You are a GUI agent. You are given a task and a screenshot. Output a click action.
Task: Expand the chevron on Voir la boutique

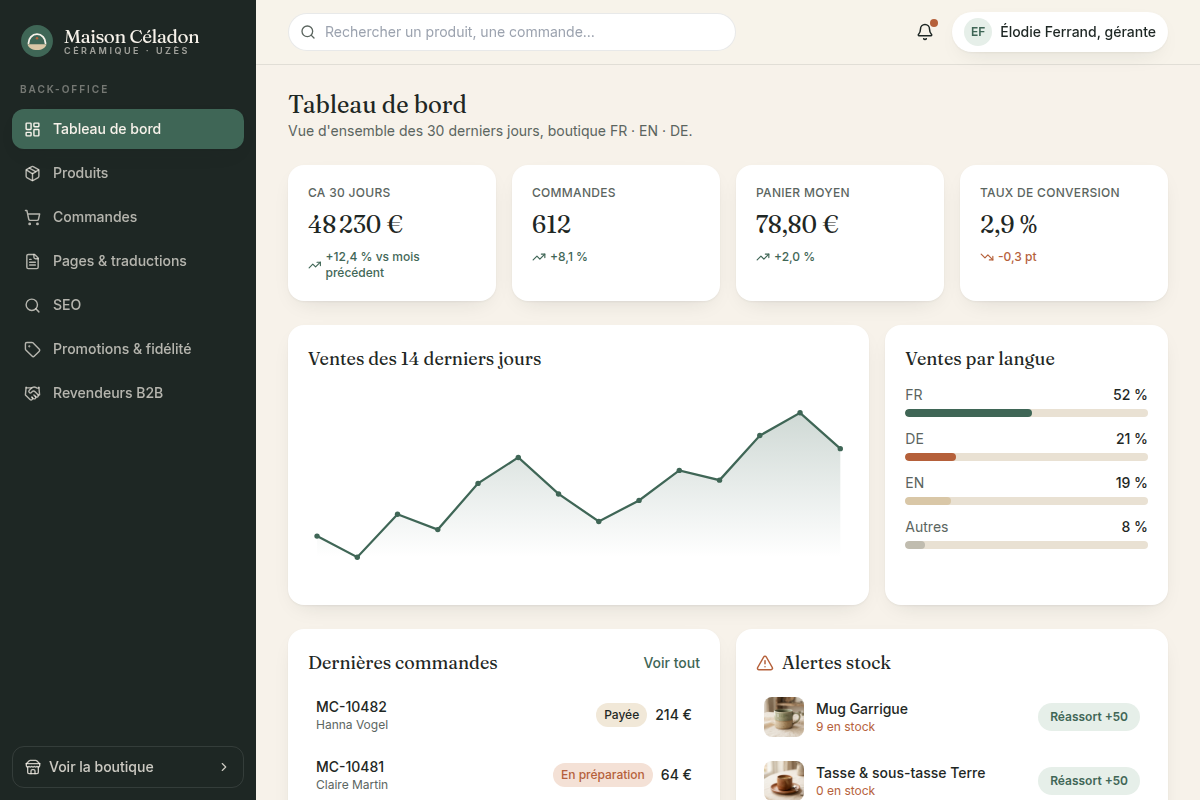[x=223, y=767]
